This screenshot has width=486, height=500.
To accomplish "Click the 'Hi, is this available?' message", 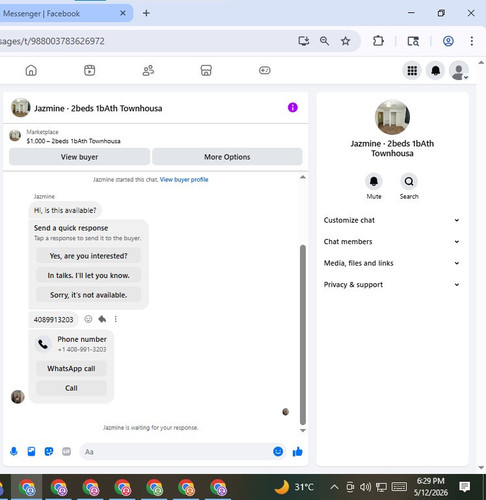I will [65, 210].
